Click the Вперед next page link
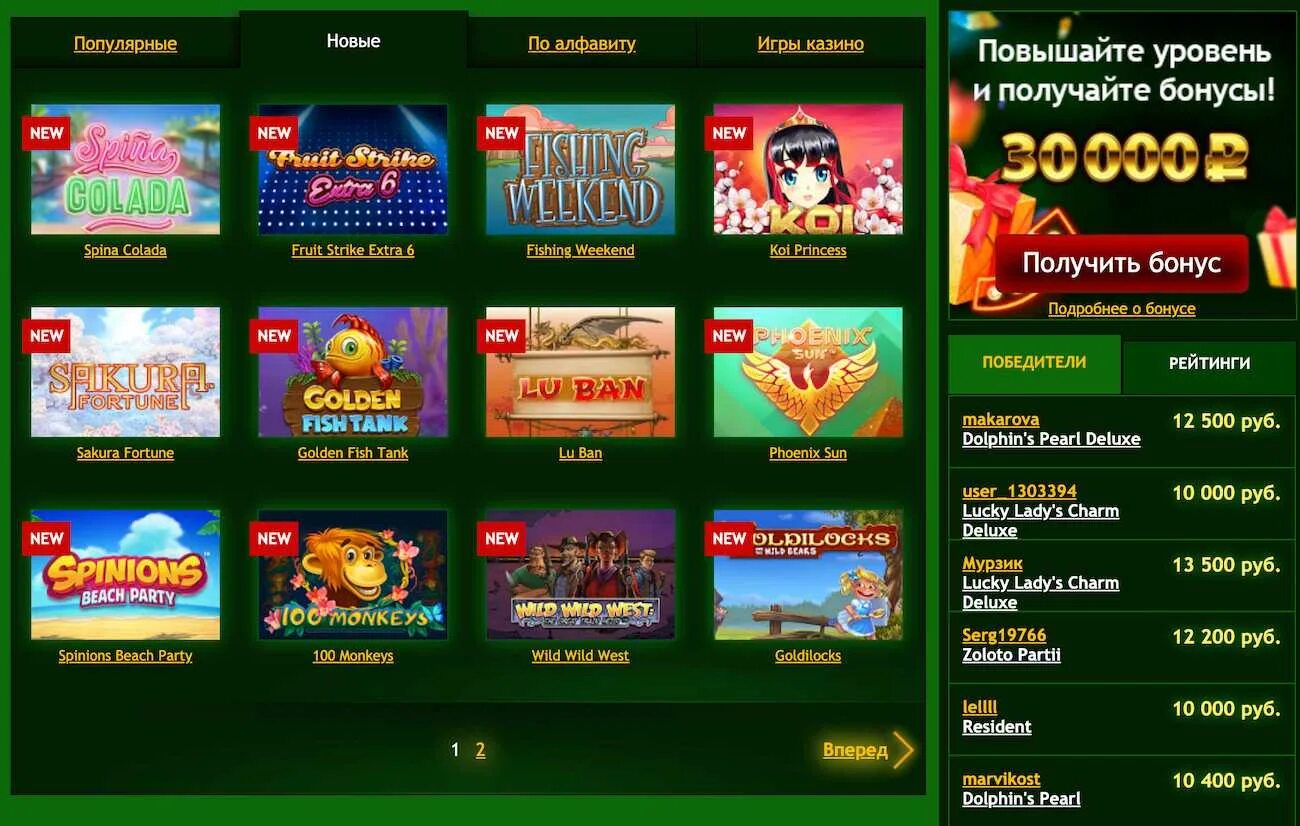1300x826 pixels. tap(855, 750)
